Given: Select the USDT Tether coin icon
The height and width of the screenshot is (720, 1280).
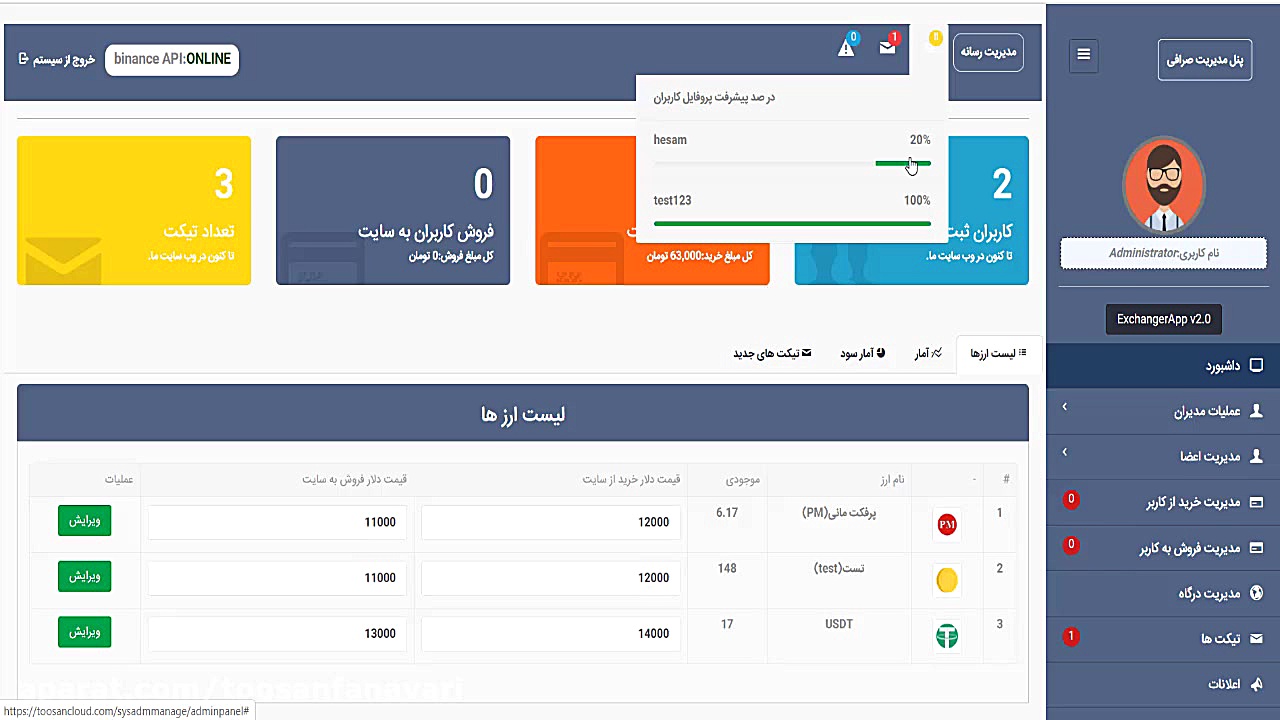Looking at the screenshot, I should [x=946, y=636].
